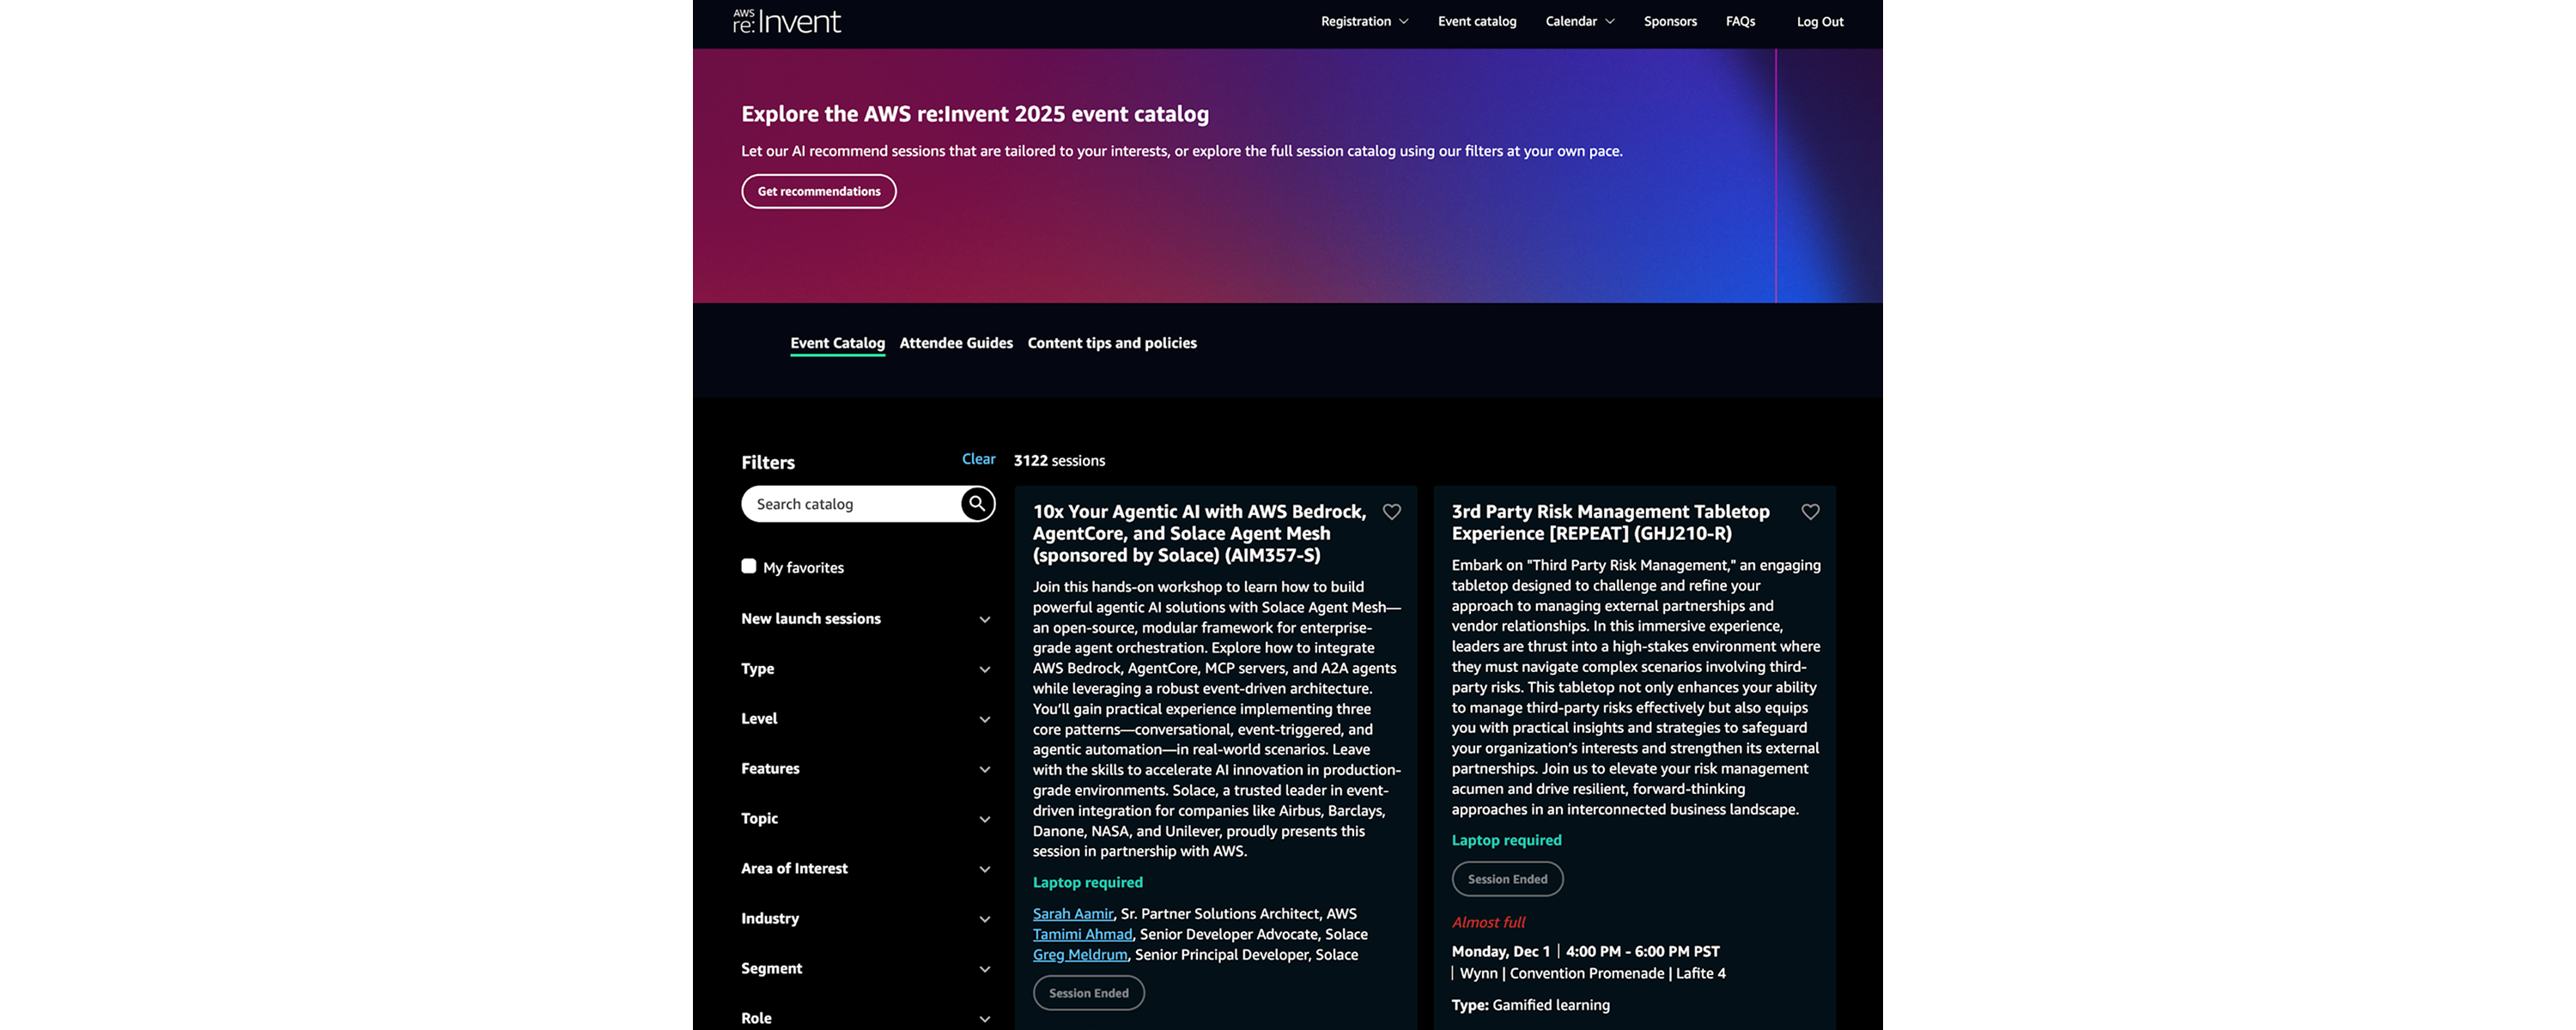Viewport: 2576px width, 1030px height.
Task: Expand the Type filter
Action: tap(866, 669)
